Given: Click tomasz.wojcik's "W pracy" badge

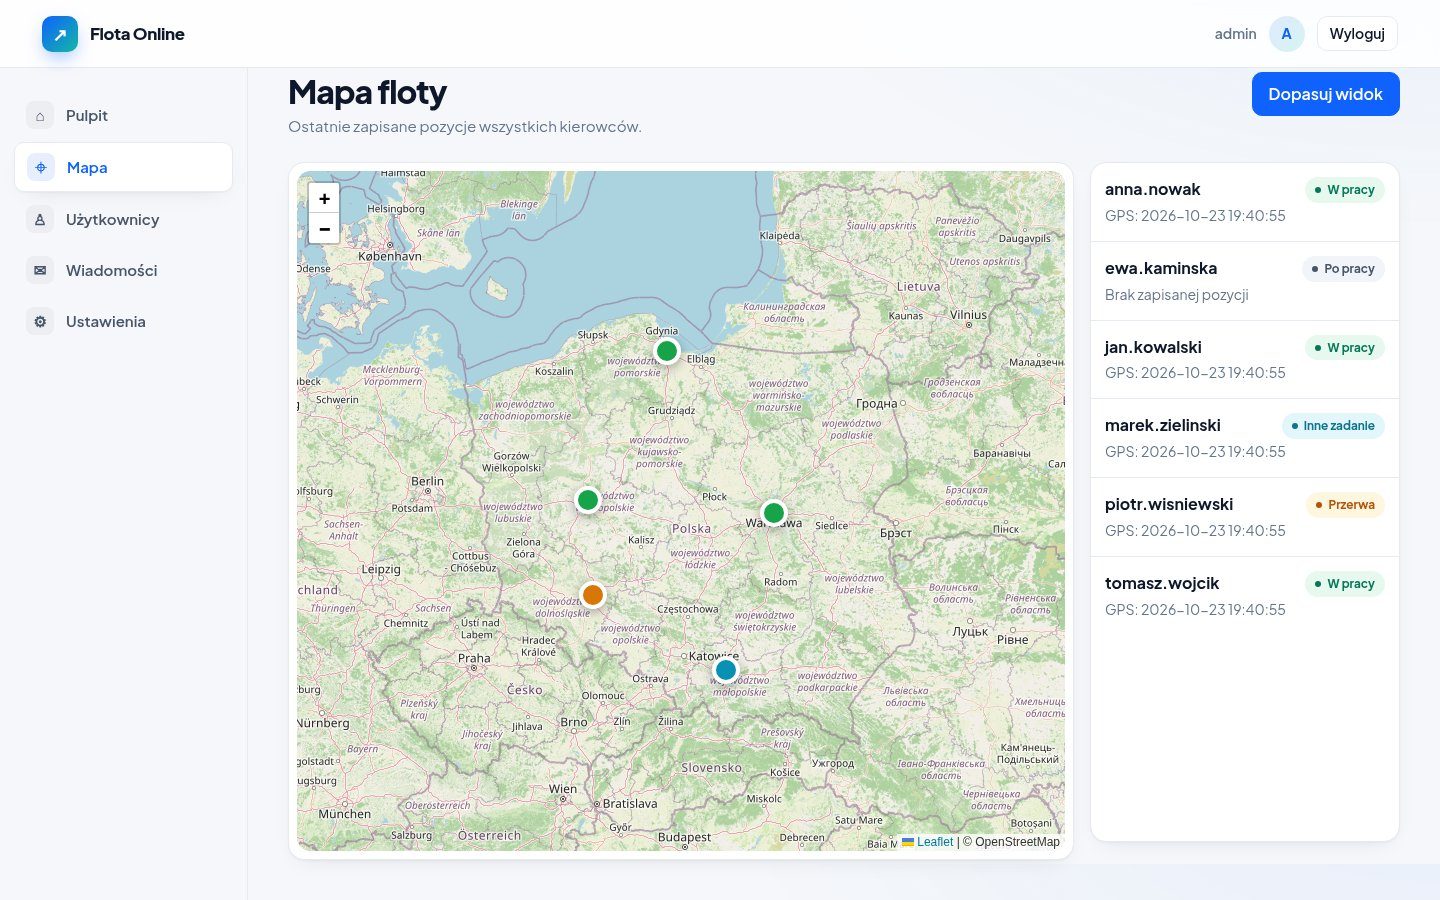Looking at the screenshot, I should click(1345, 584).
